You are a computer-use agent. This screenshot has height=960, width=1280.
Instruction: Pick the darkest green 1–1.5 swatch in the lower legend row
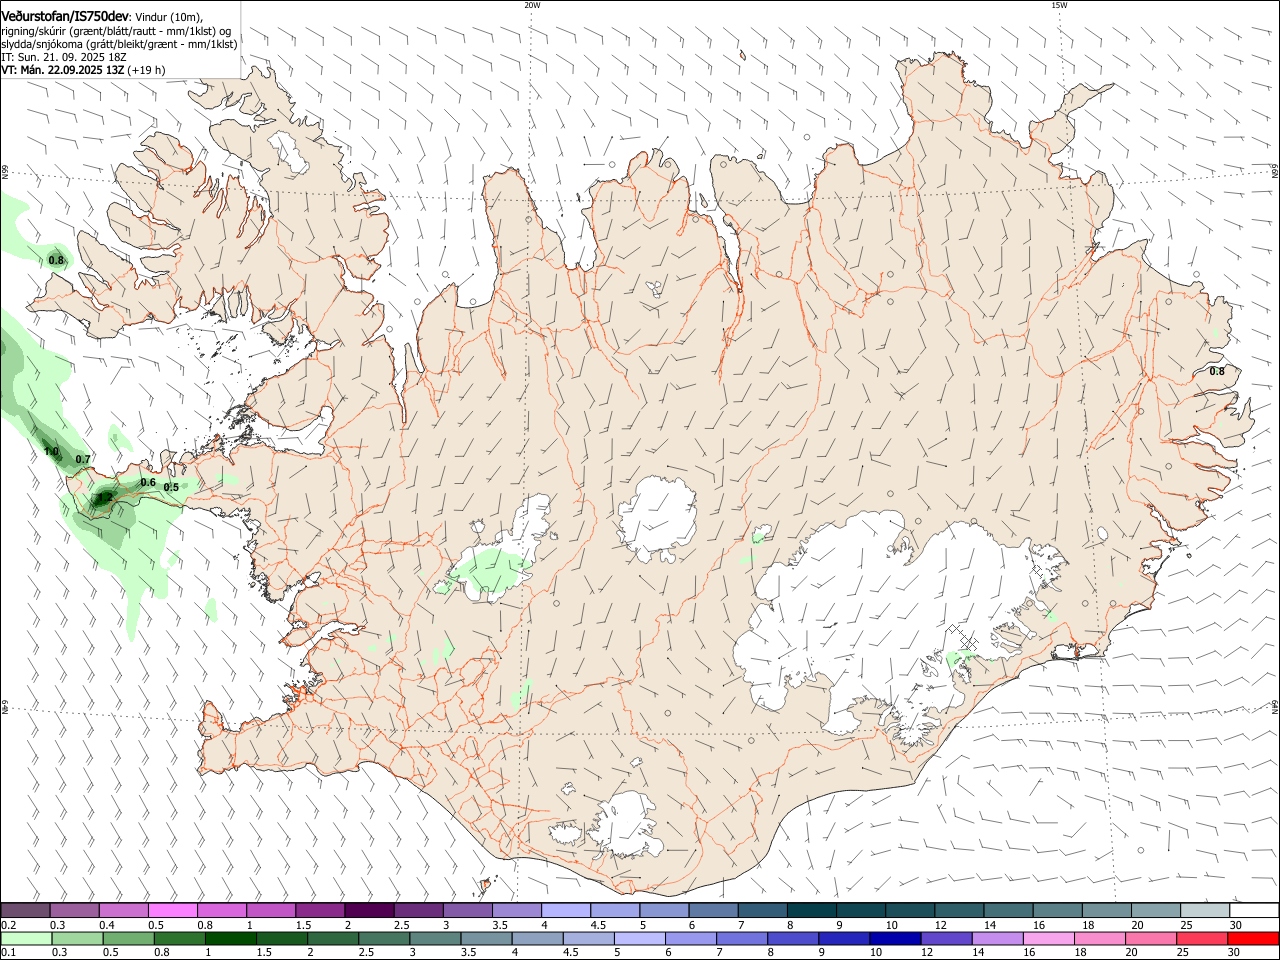point(230,938)
